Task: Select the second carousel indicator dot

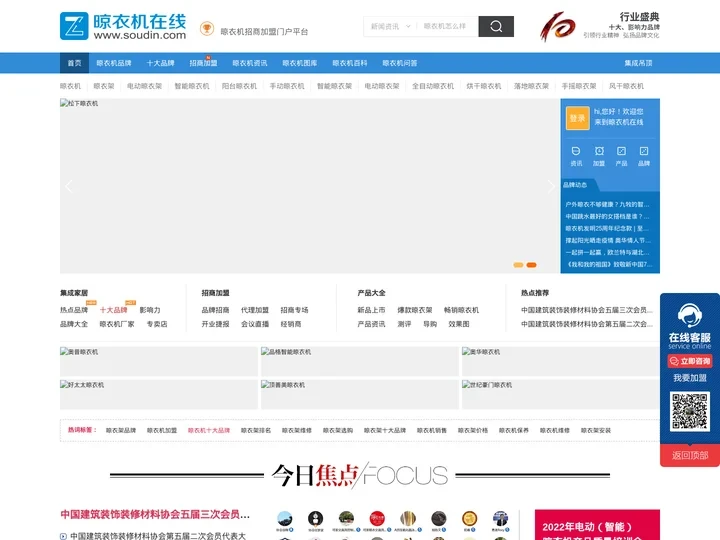Action: tap(531, 265)
